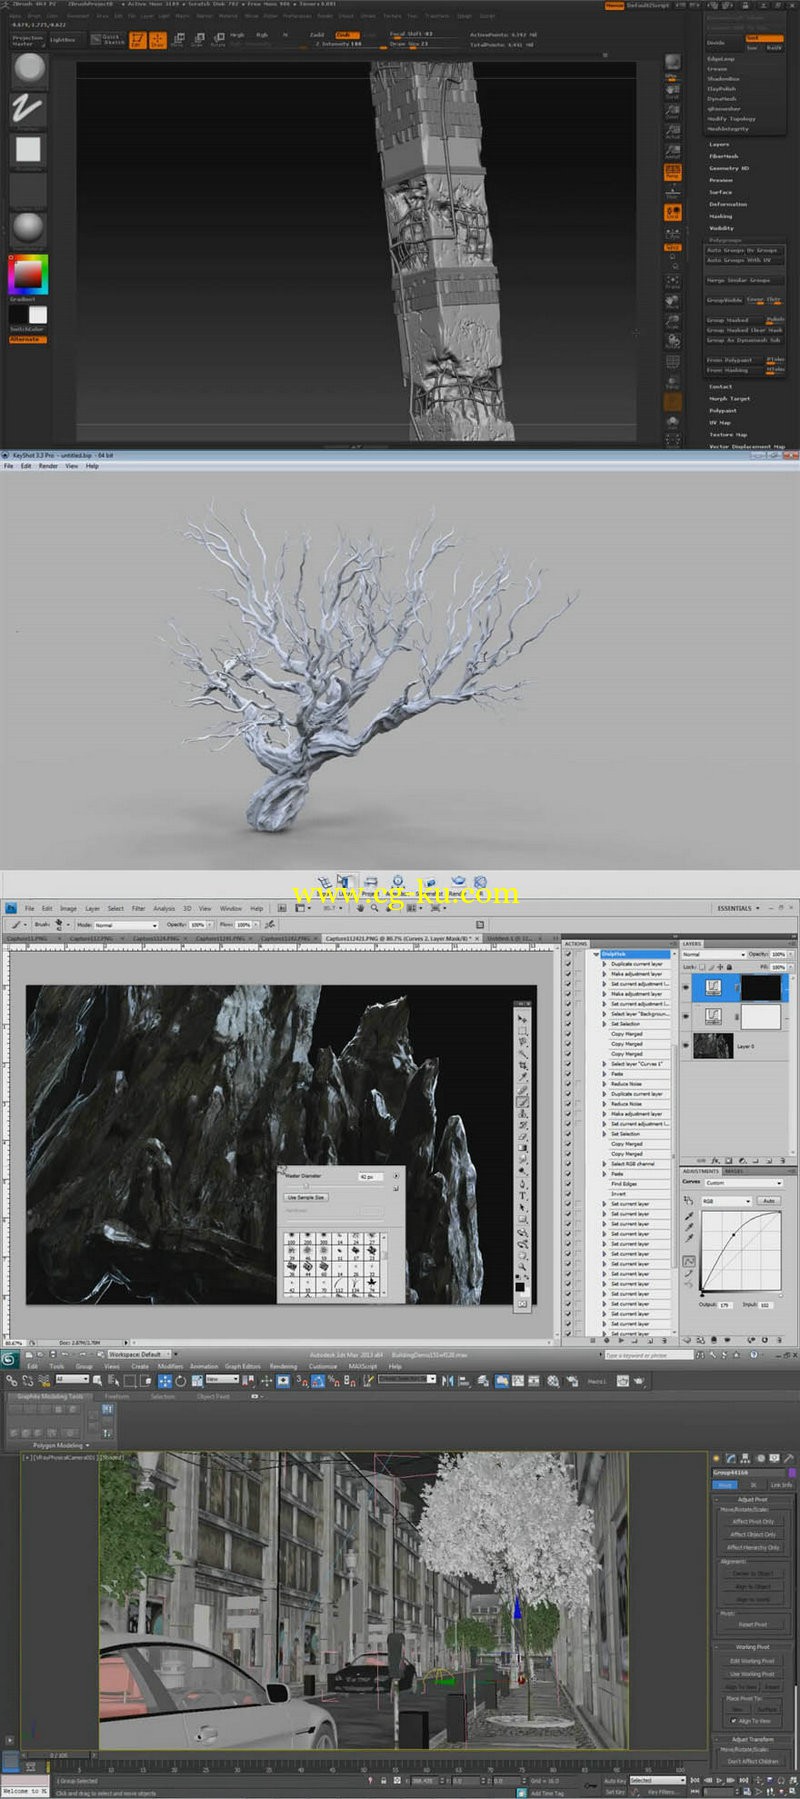Click the Move icon in ZBrush top shelf

coord(177,40)
